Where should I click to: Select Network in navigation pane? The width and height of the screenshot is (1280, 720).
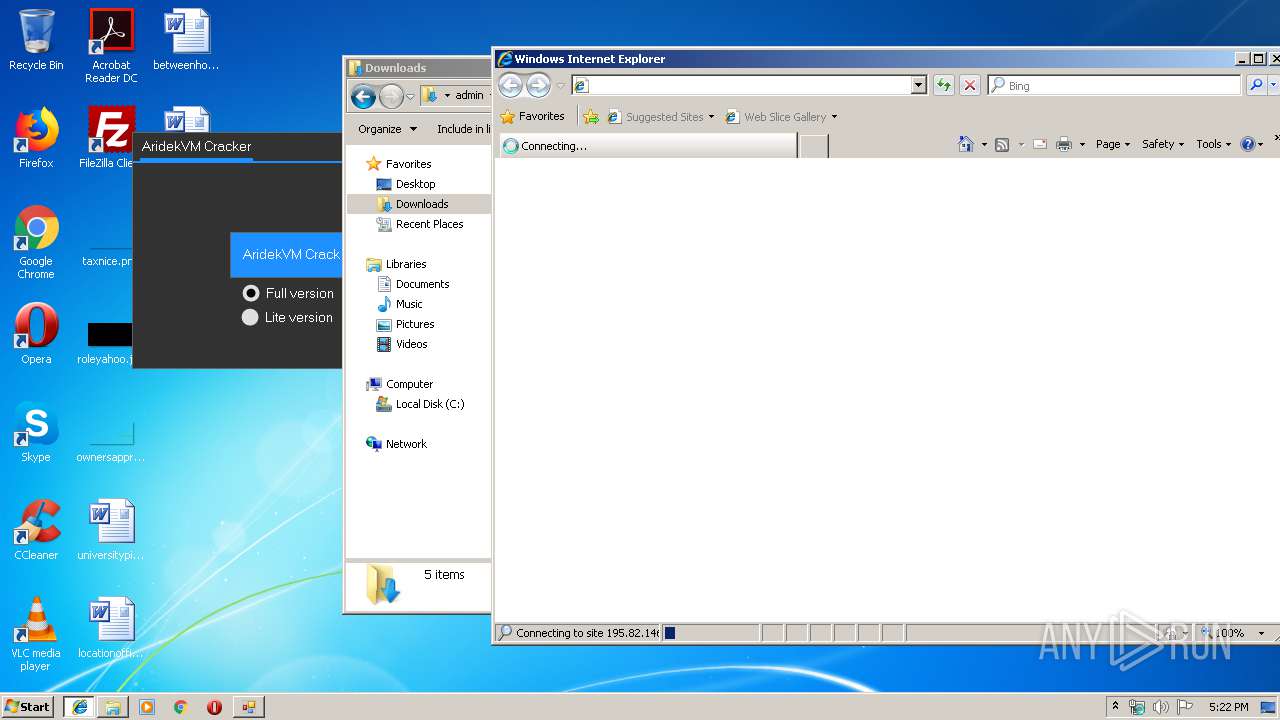click(x=406, y=444)
